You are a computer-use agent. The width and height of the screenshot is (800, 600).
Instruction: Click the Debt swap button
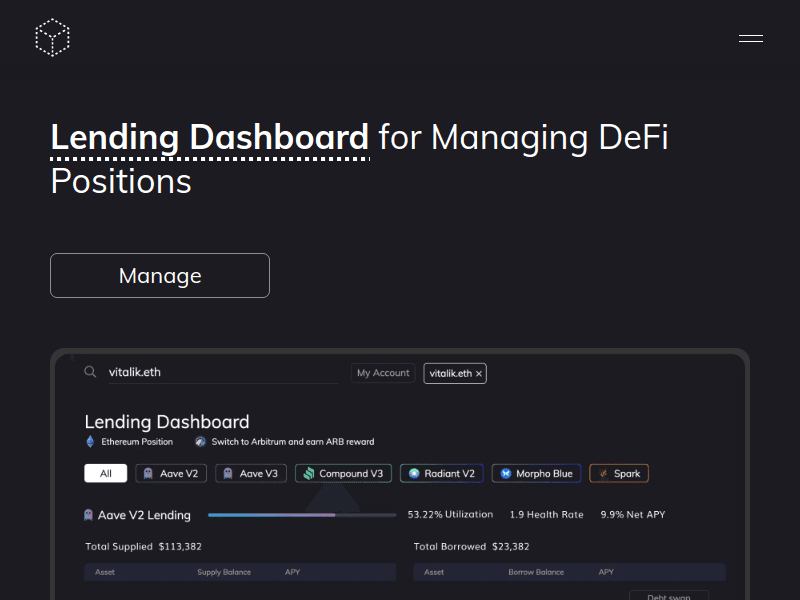(x=668, y=596)
